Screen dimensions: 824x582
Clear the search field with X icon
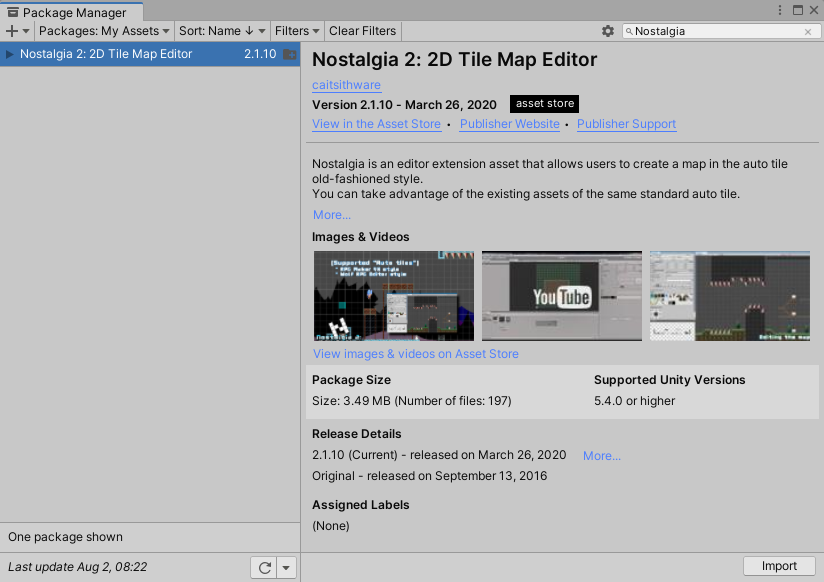click(808, 32)
